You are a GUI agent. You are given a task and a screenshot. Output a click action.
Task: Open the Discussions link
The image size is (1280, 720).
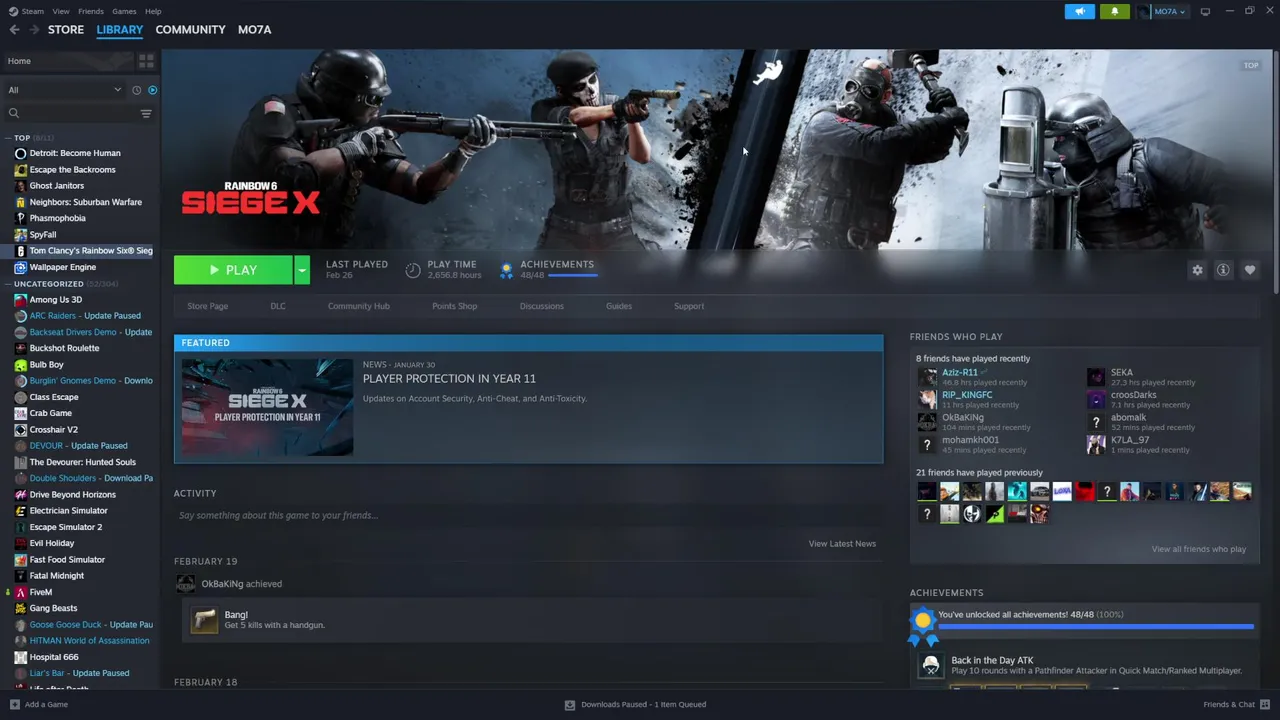(x=542, y=306)
